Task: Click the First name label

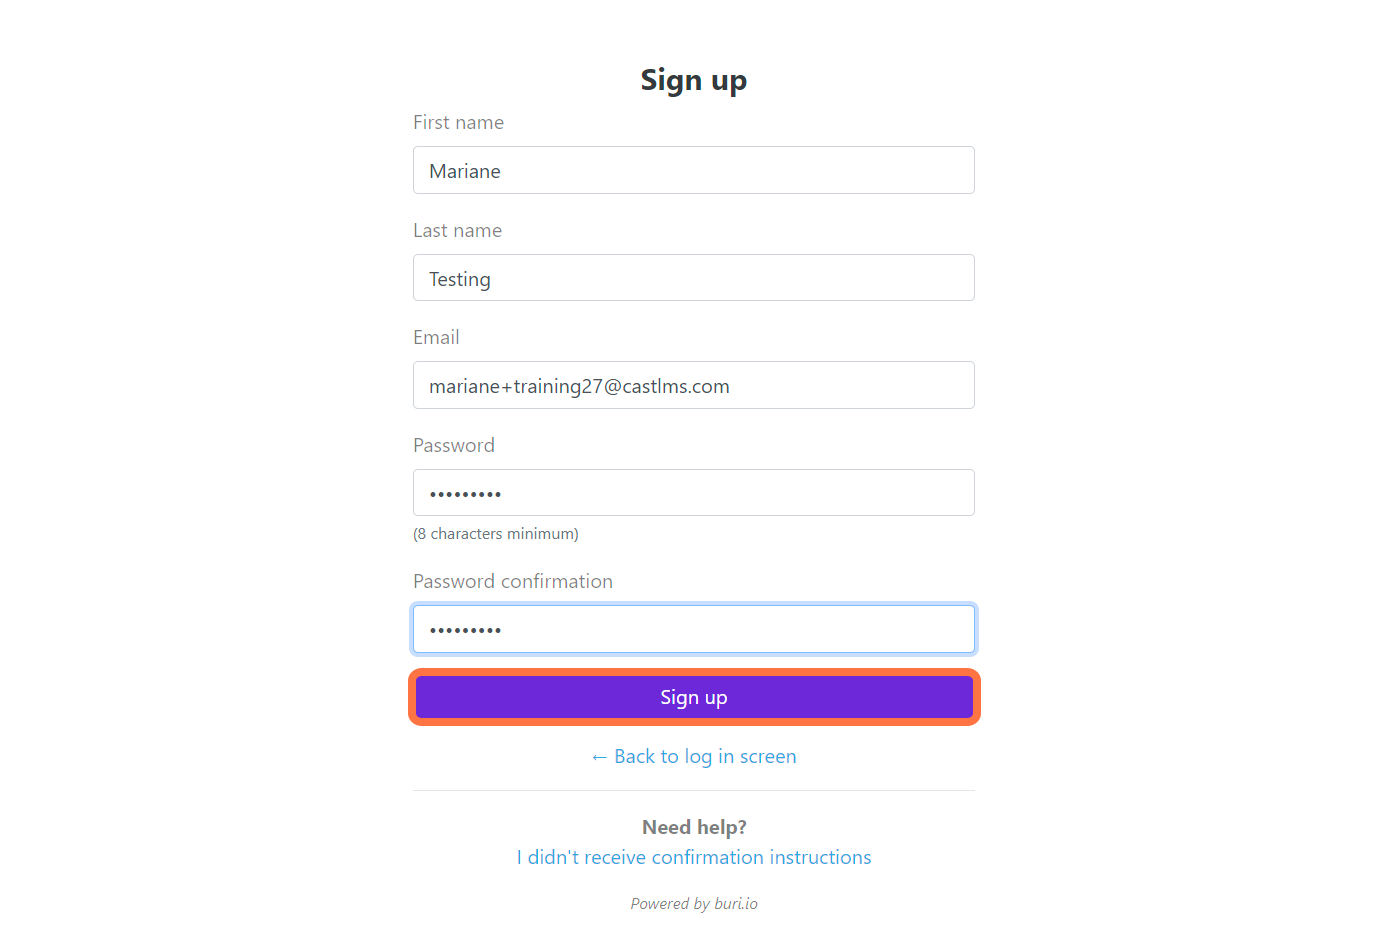Action: click(x=458, y=122)
